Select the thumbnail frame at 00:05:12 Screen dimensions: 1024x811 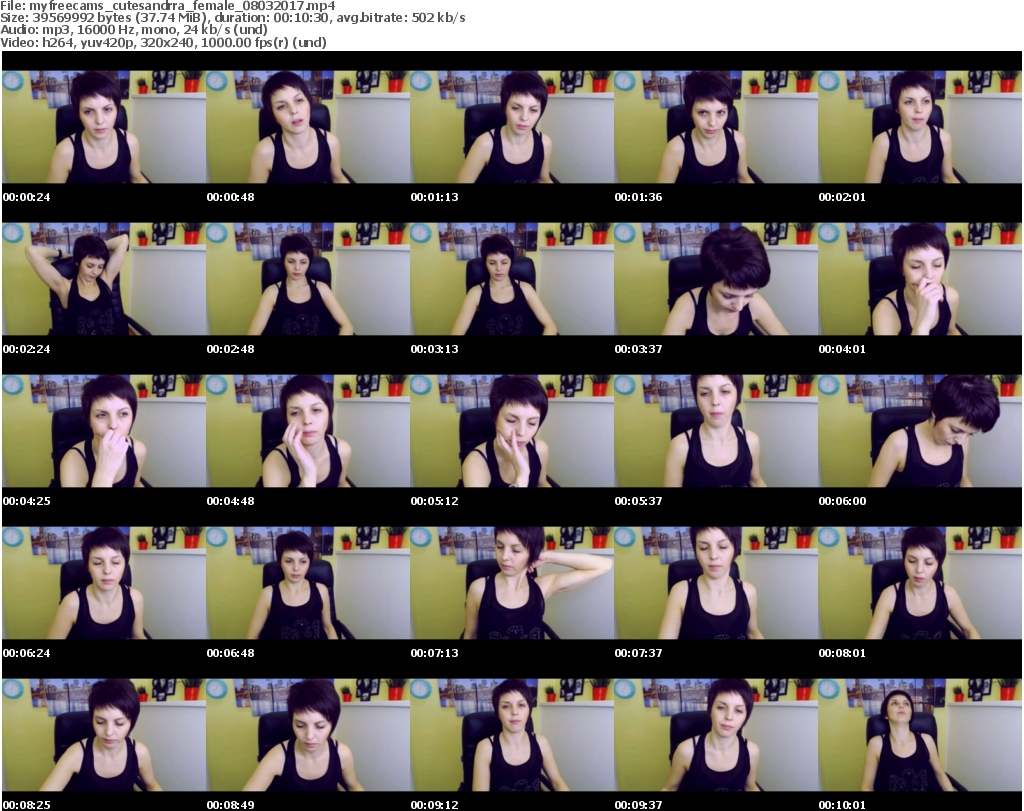click(x=512, y=431)
